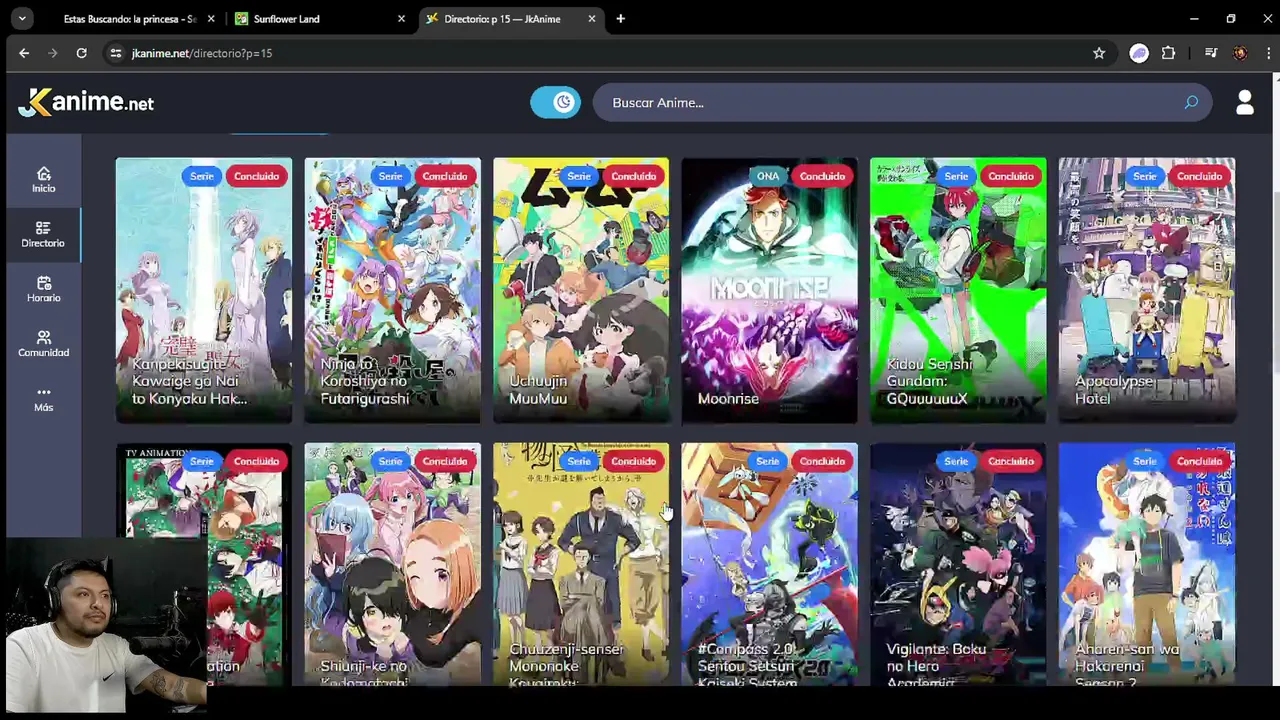The height and width of the screenshot is (720, 1280).
Task: Open Directorio in the sidebar
Action: [43, 234]
